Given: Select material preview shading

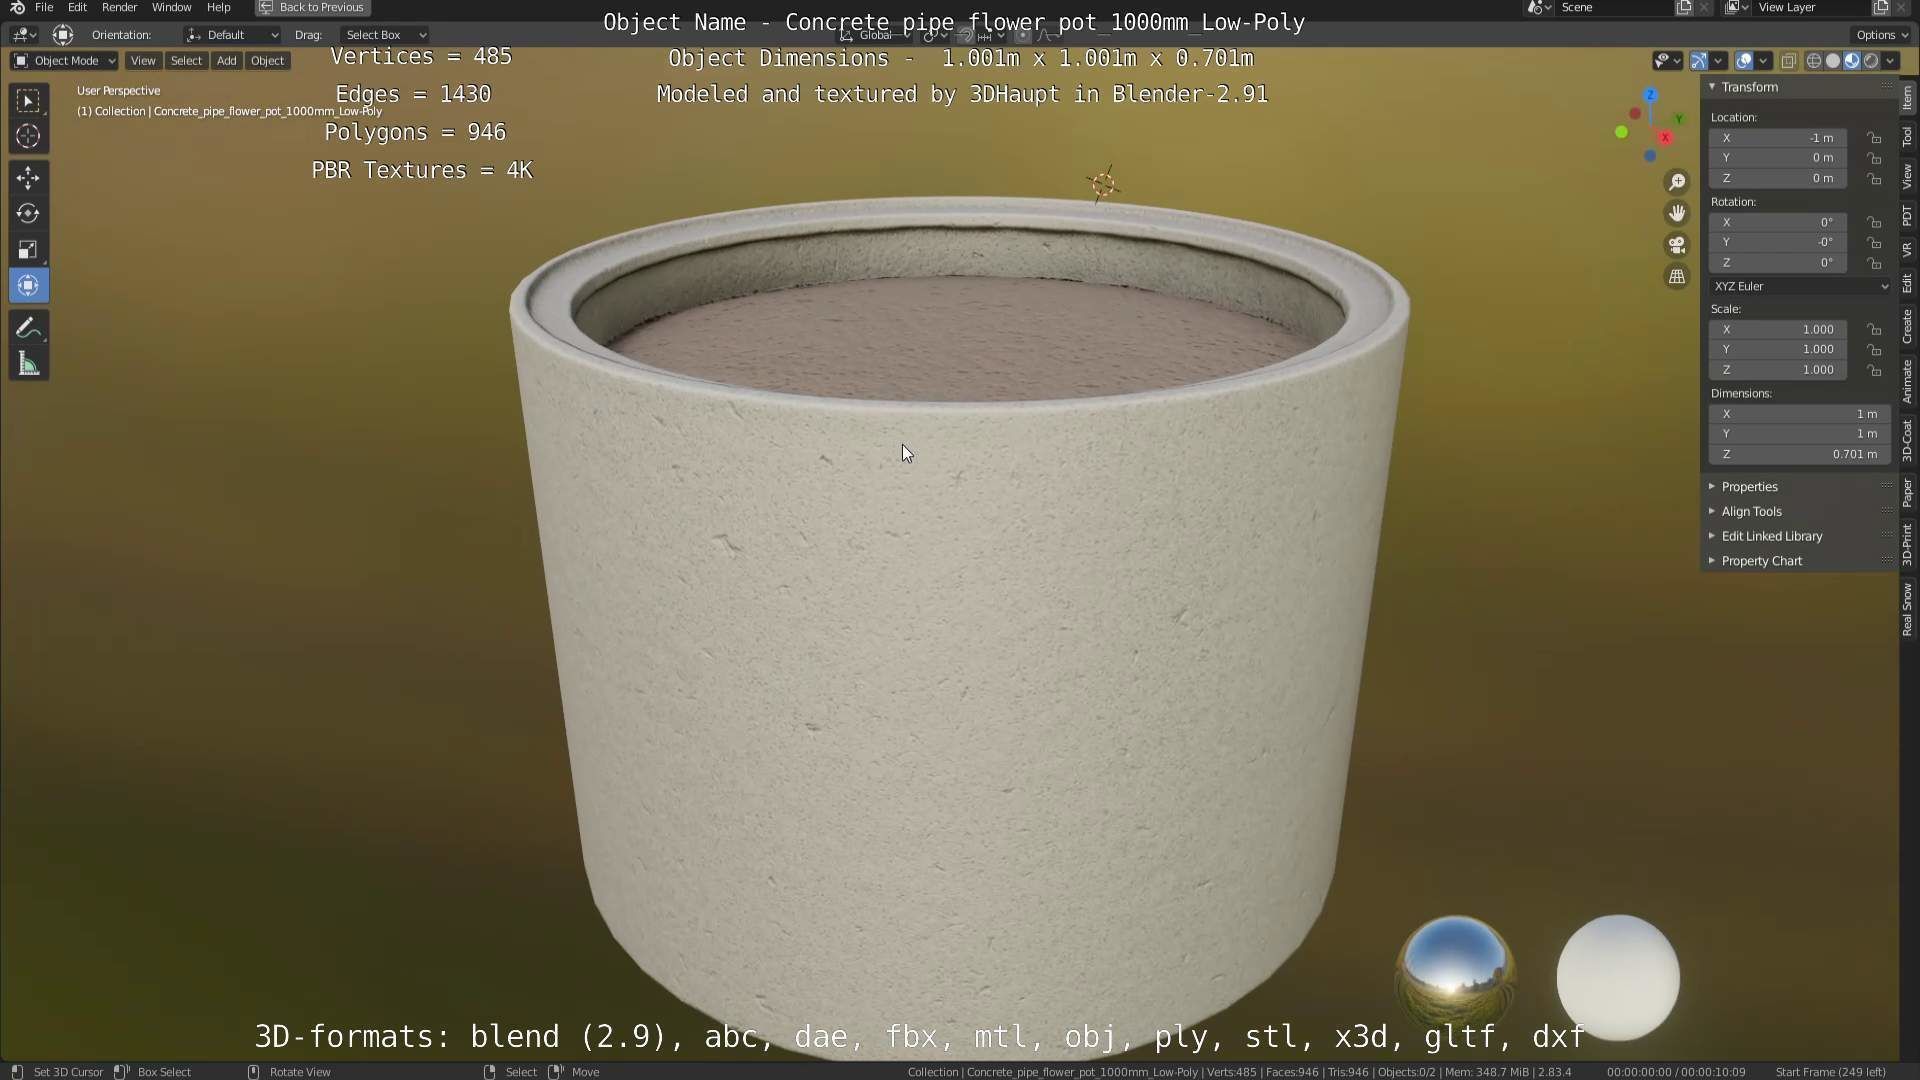Looking at the screenshot, I should 1852,61.
